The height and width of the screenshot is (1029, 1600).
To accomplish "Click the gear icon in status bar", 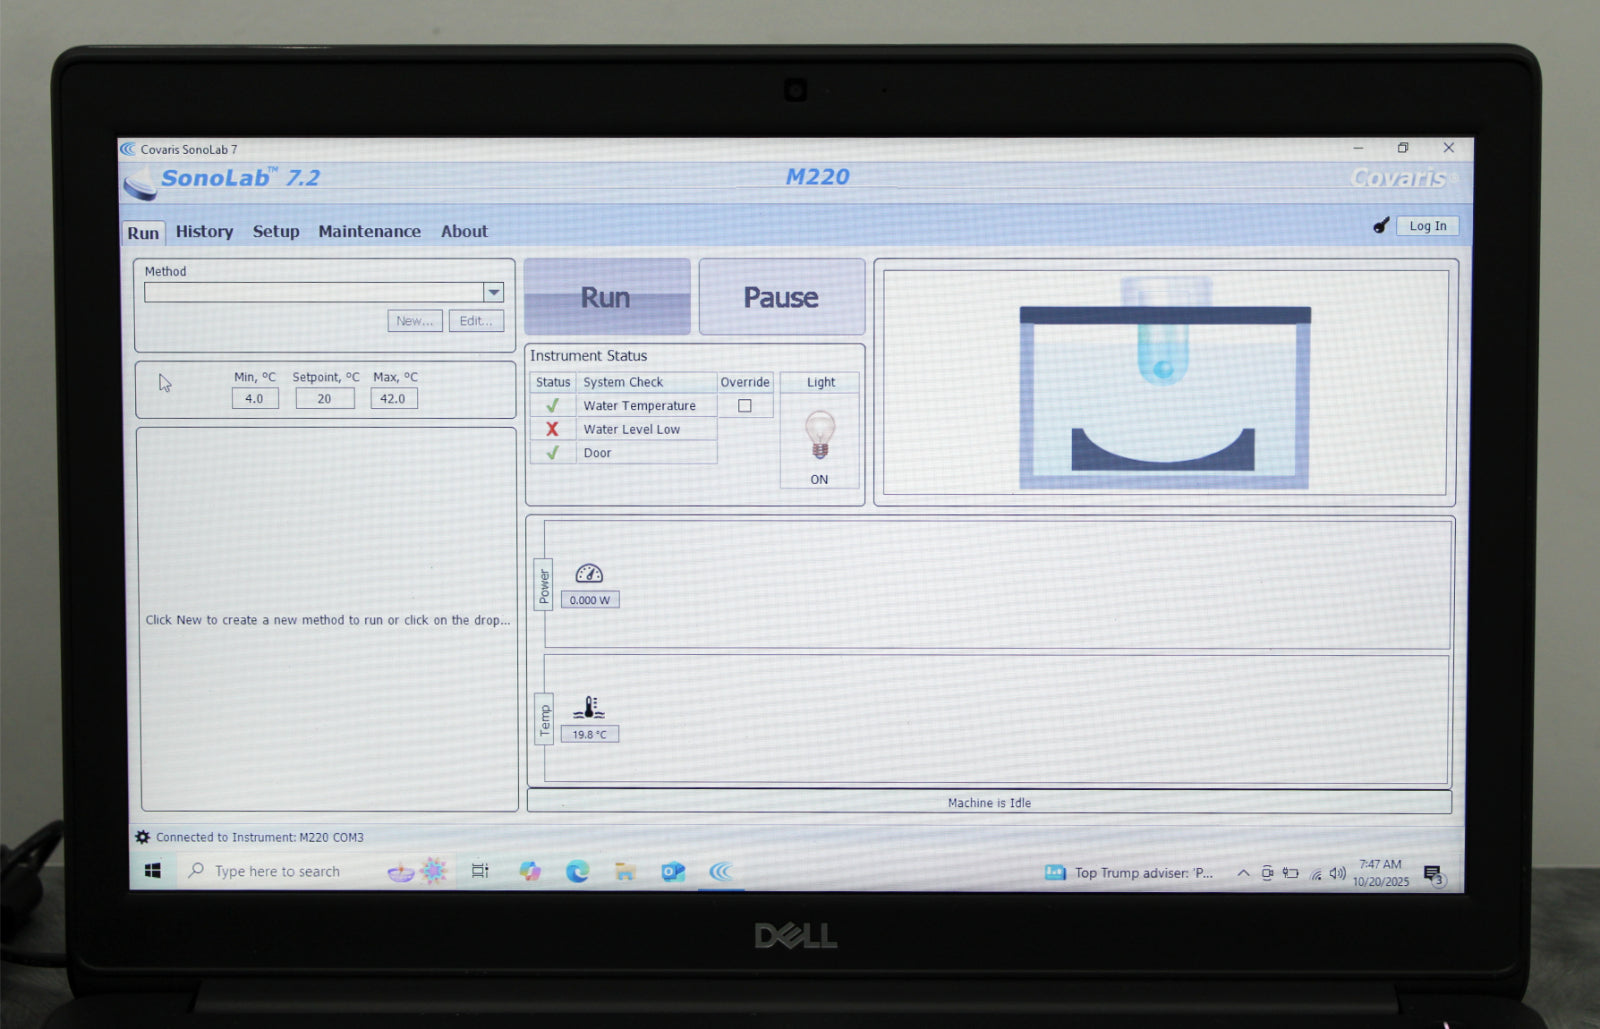I will 143,837.
